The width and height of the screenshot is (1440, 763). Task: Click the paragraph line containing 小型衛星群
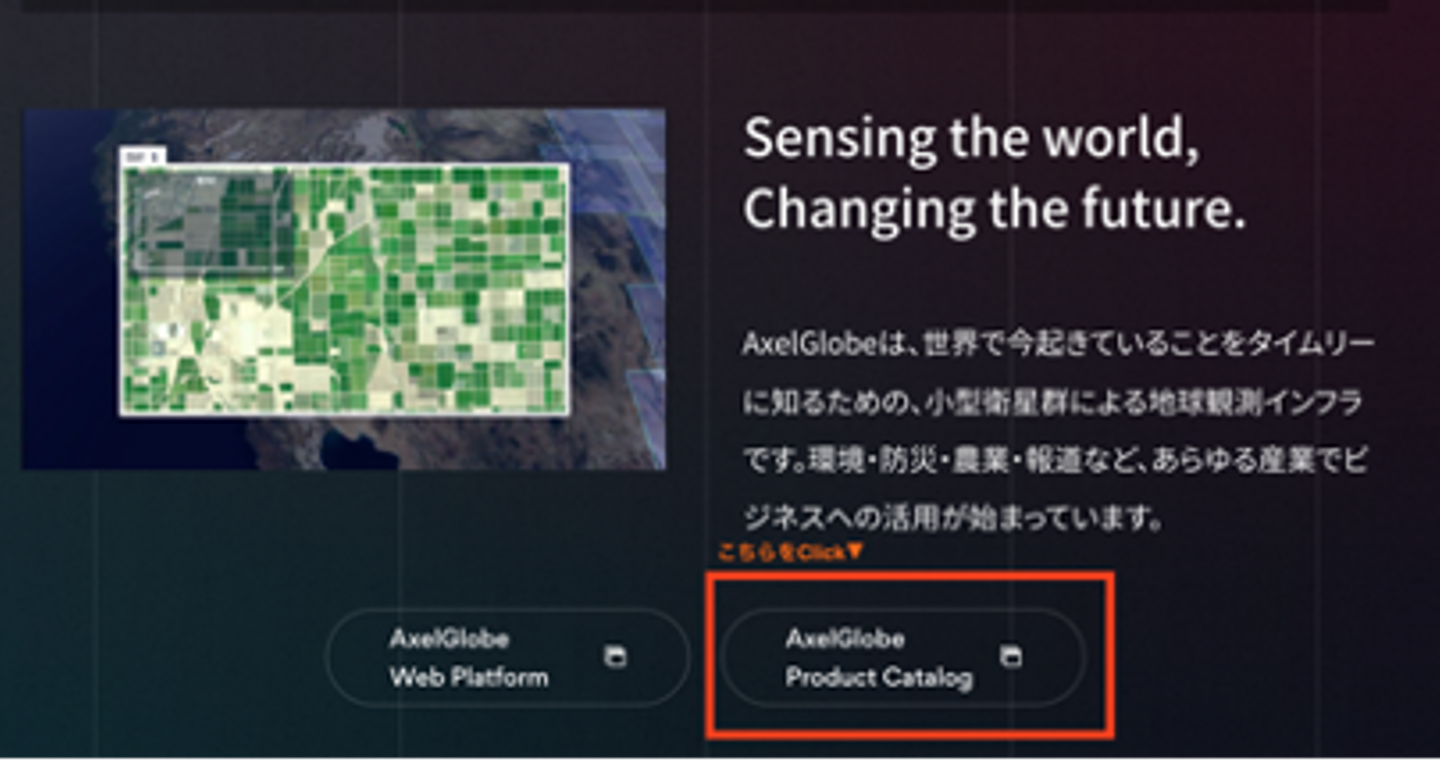1054,402
